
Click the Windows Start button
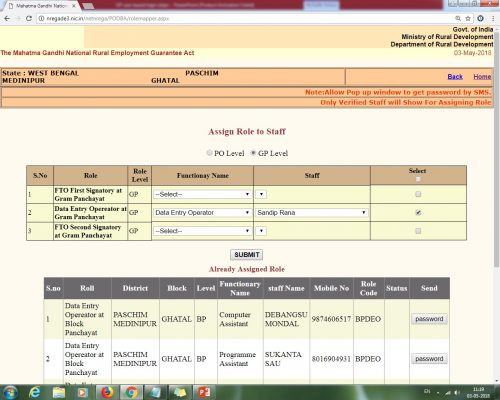click(x=10, y=392)
